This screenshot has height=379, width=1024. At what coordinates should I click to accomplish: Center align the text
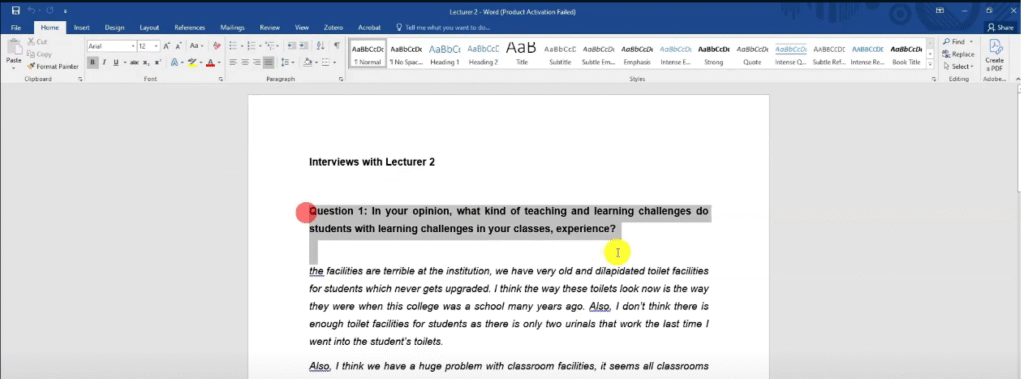click(245, 63)
